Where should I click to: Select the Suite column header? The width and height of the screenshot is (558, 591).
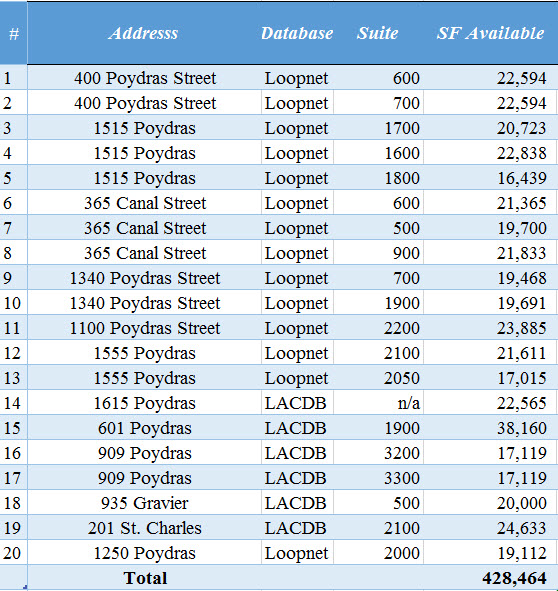[378, 33]
